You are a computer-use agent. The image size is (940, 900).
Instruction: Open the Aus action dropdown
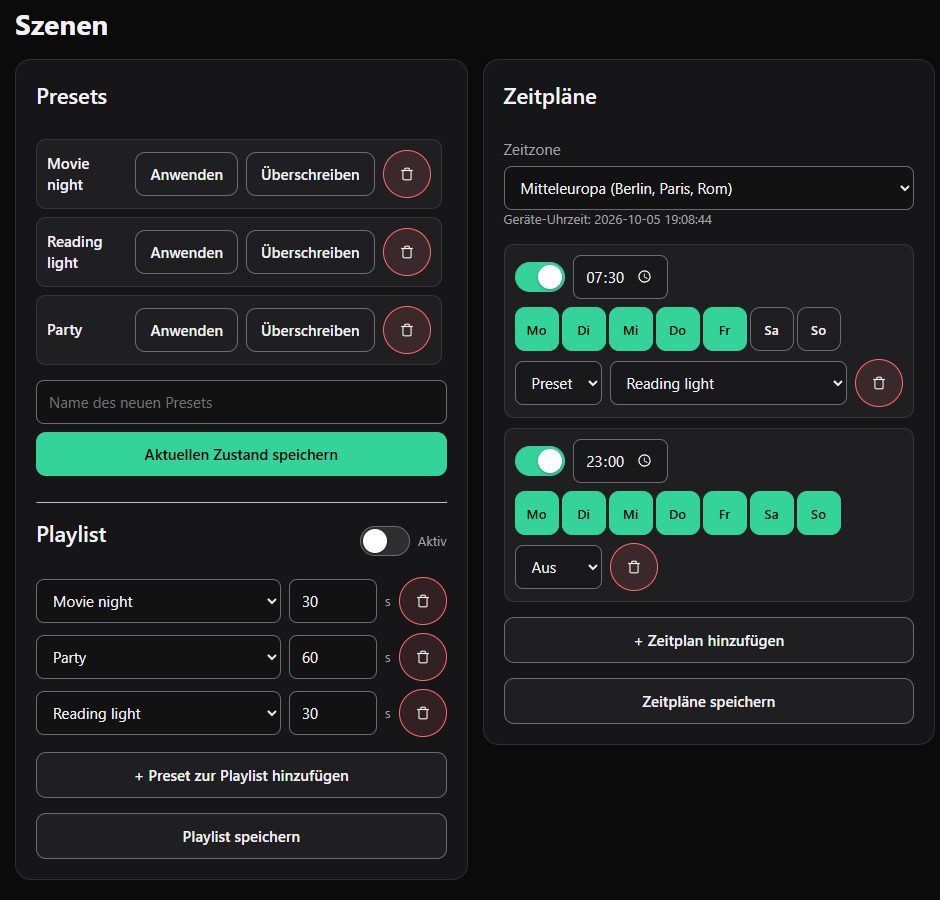(x=558, y=567)
